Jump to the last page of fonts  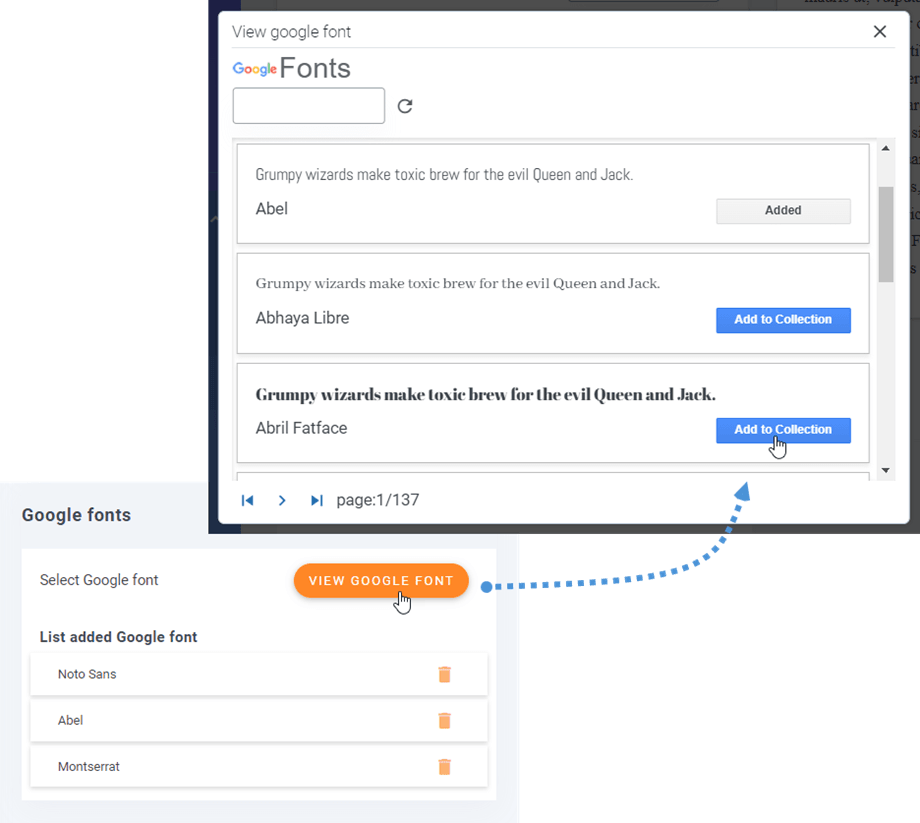pos(316,500)
